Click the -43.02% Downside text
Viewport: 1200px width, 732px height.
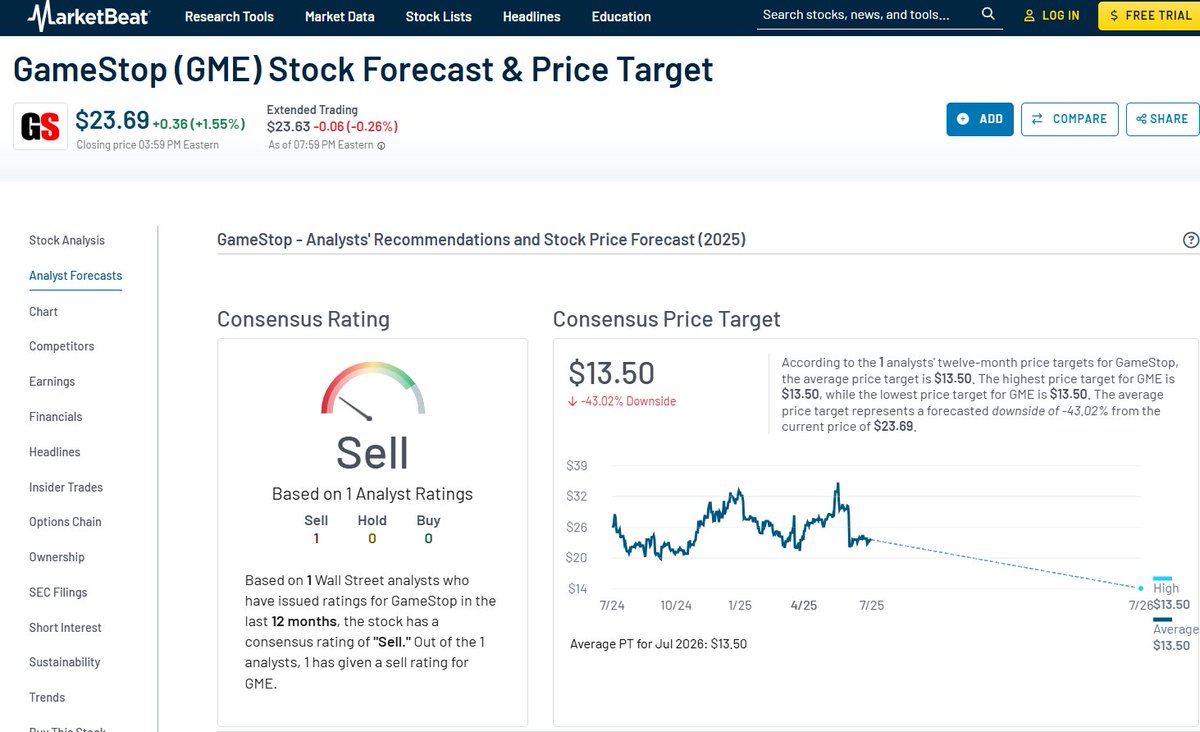(622, 401)
